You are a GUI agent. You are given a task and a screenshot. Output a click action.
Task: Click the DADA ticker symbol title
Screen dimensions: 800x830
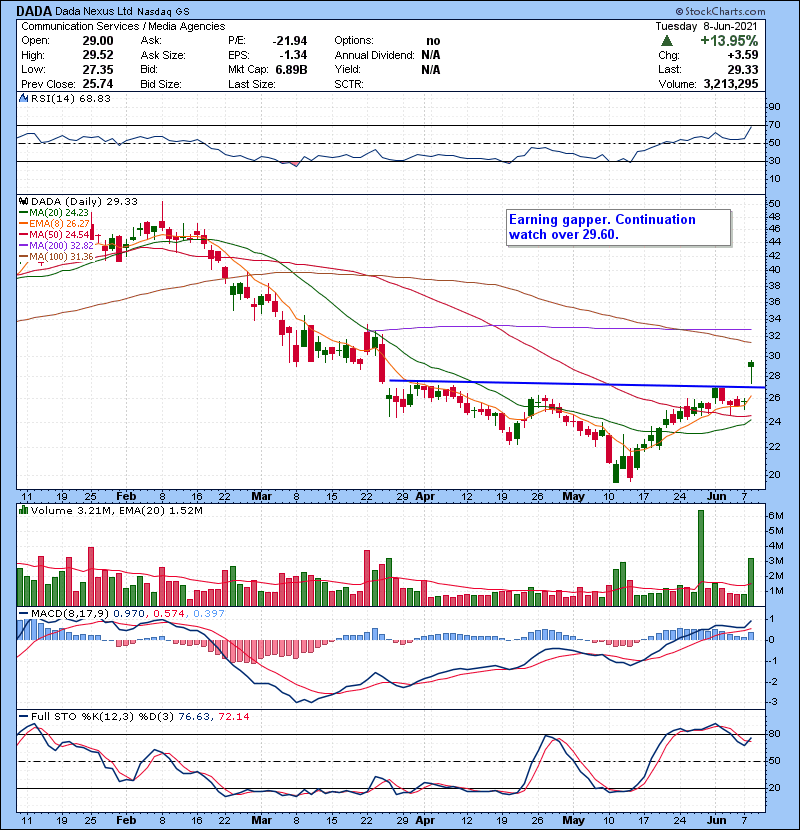click(34, 11)
